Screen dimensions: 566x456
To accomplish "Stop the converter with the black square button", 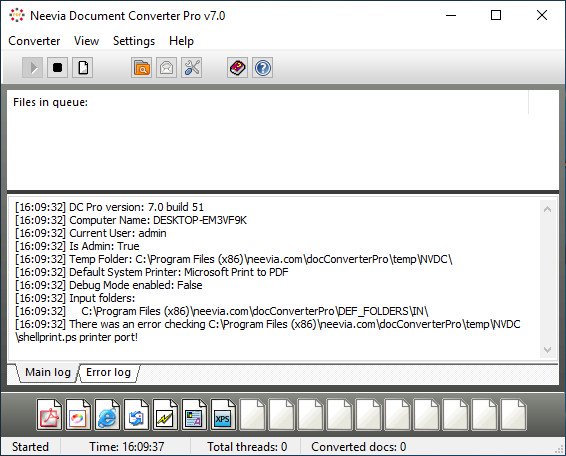I will (57, 68).
